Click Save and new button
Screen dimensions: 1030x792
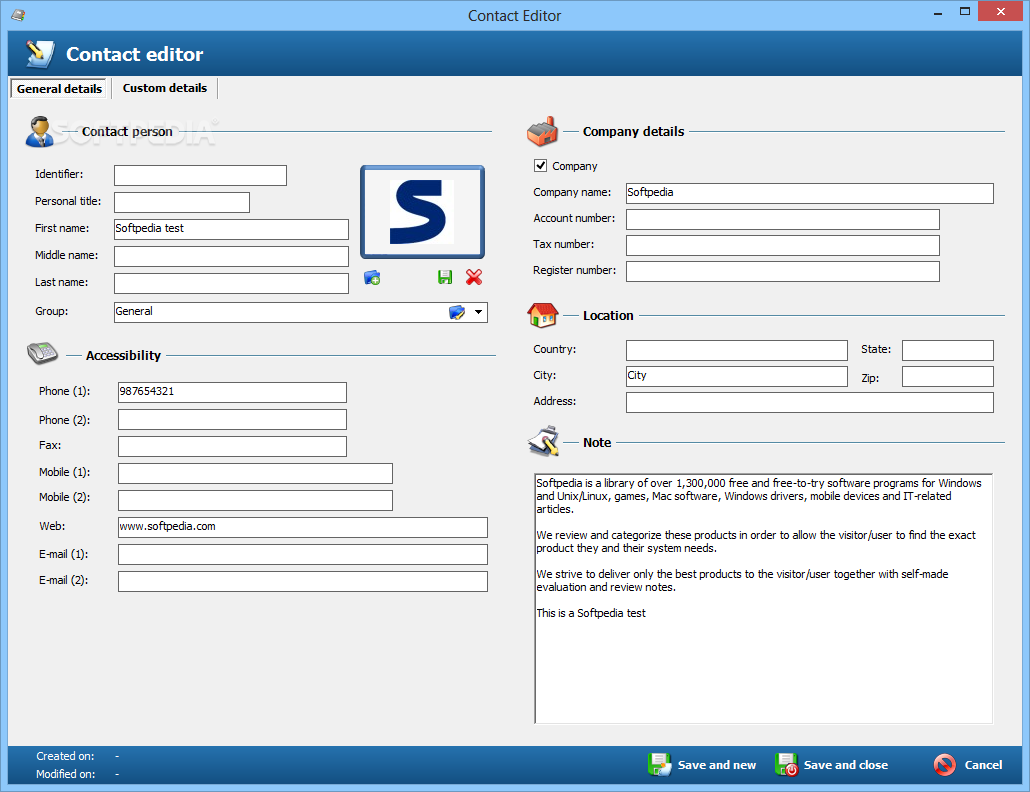click(702, 765)
